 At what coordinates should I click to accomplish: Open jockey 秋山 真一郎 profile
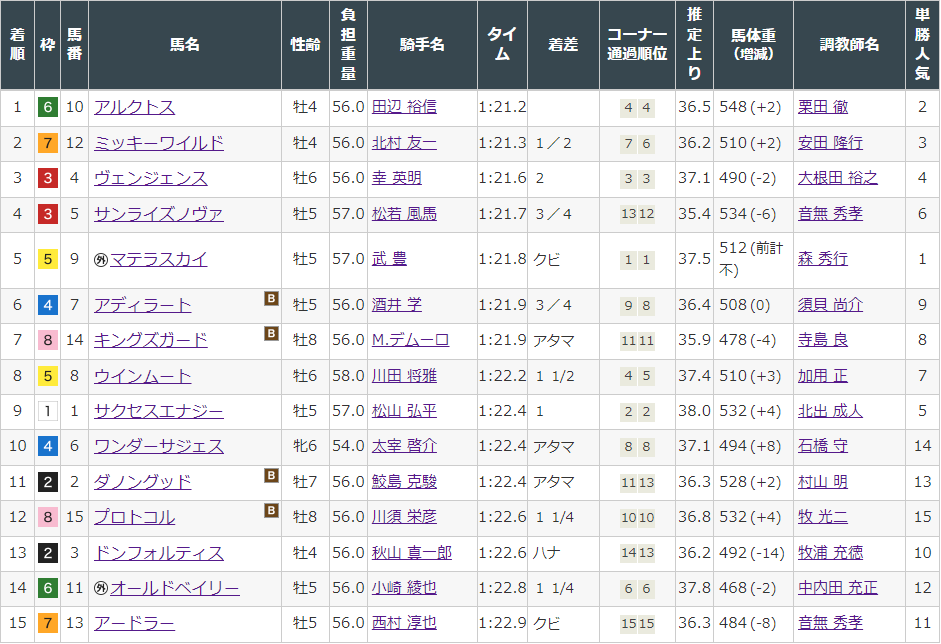(x=412, y=553)
